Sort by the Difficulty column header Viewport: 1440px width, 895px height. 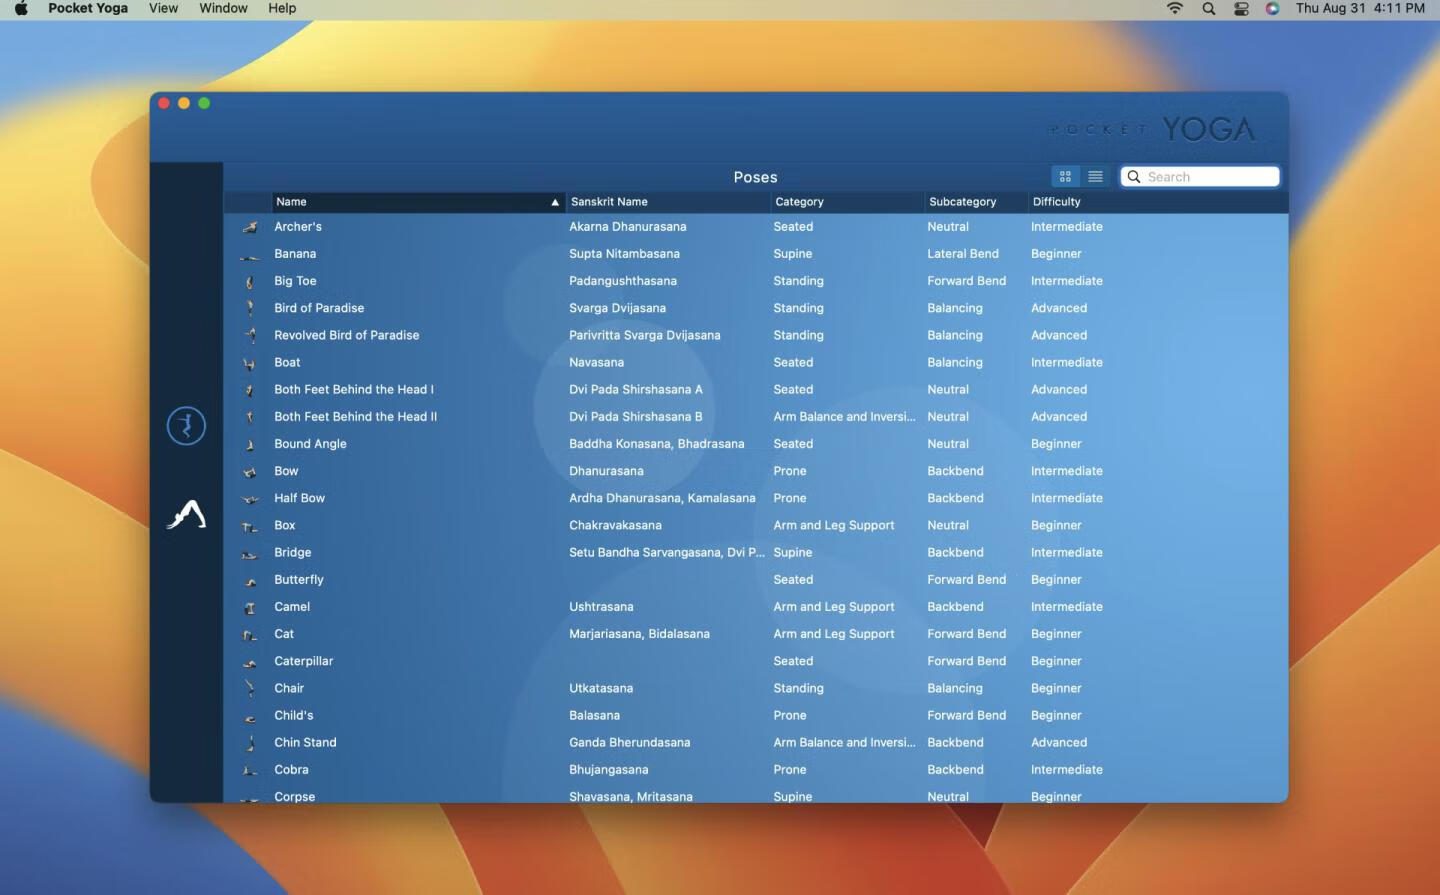(1056, 202)
